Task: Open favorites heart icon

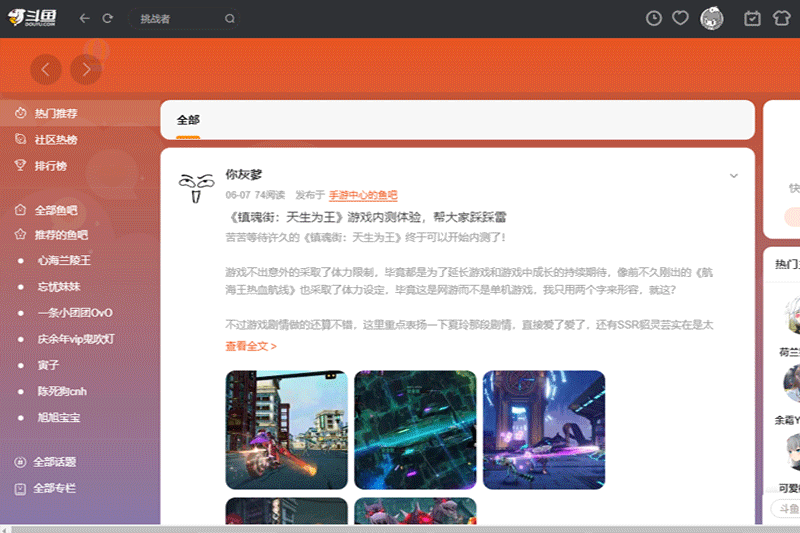Action: (x=680, y=18)
